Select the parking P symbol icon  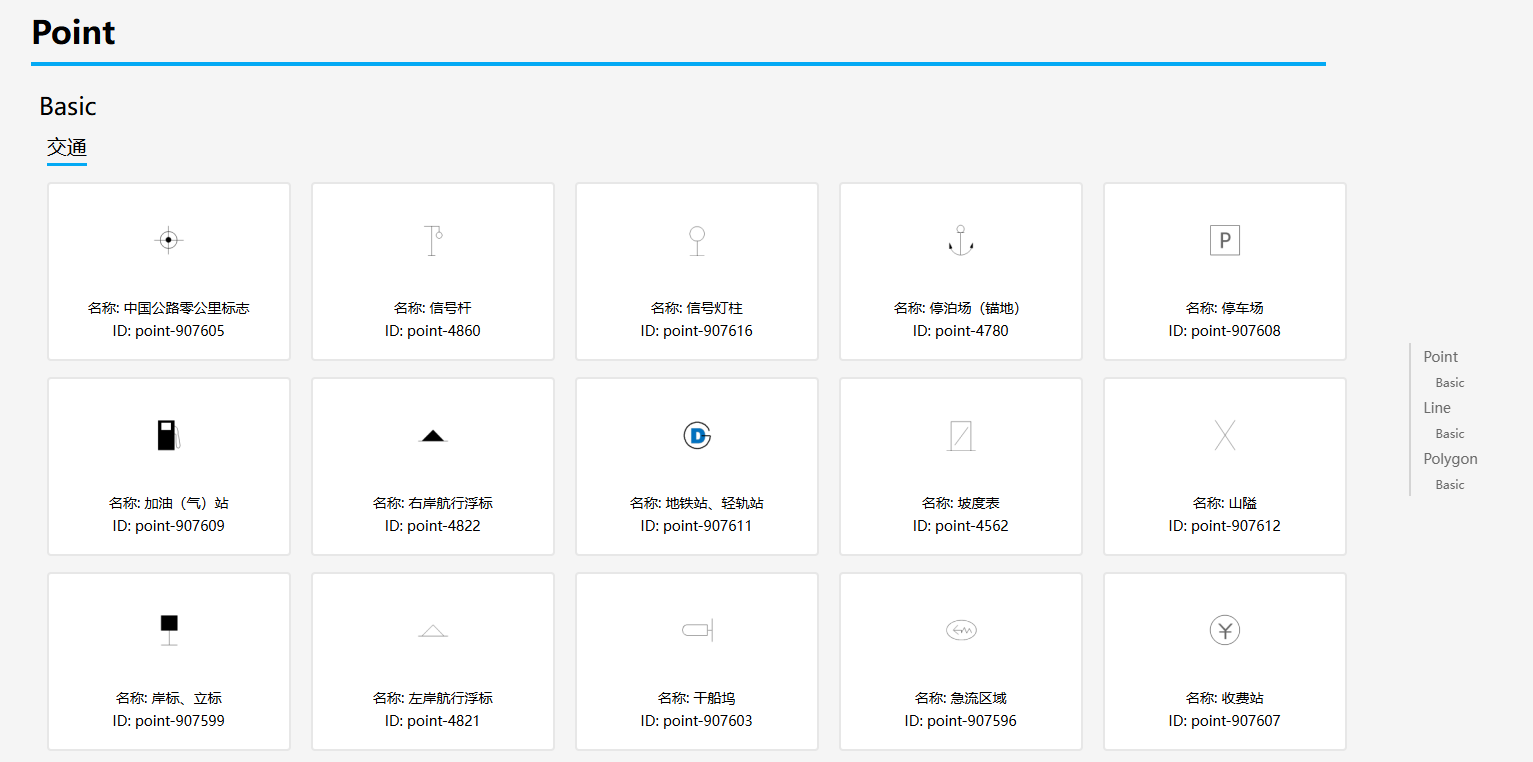1225,240
